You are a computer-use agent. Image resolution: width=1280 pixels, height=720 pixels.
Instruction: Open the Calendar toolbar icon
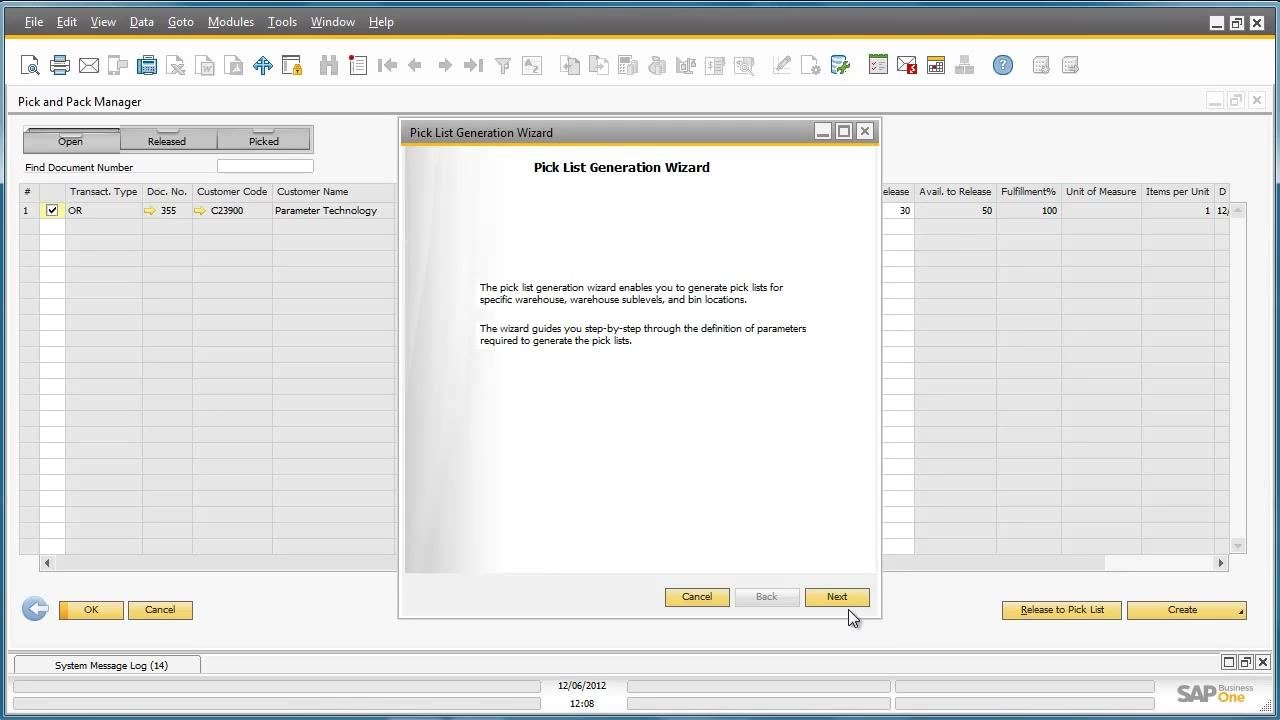936,66
